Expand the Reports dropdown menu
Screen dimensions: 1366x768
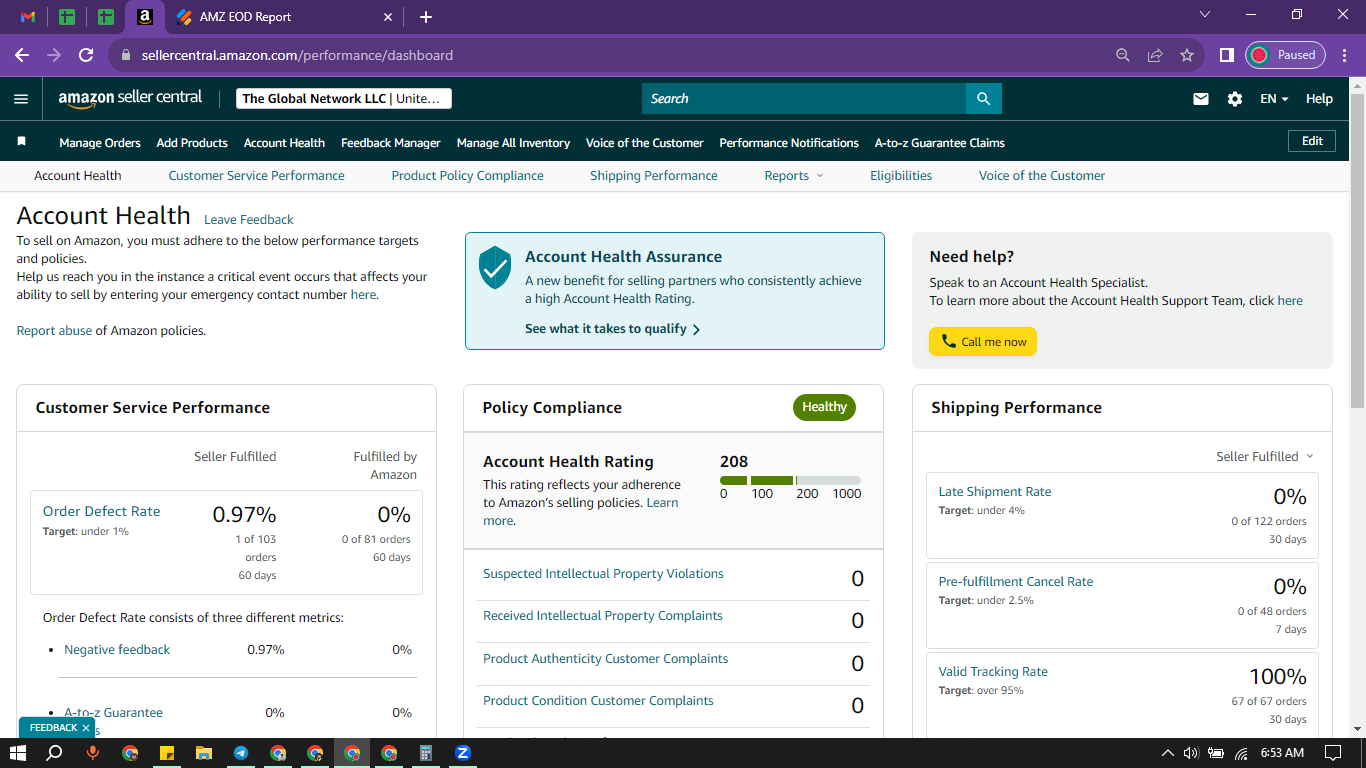pyautogui.click(x=794, y=175)
